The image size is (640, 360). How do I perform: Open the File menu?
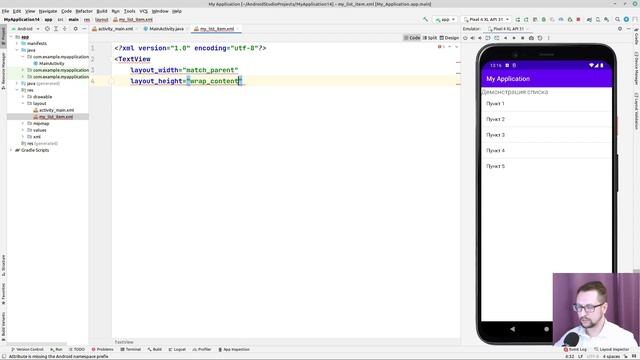click(5, 11)
